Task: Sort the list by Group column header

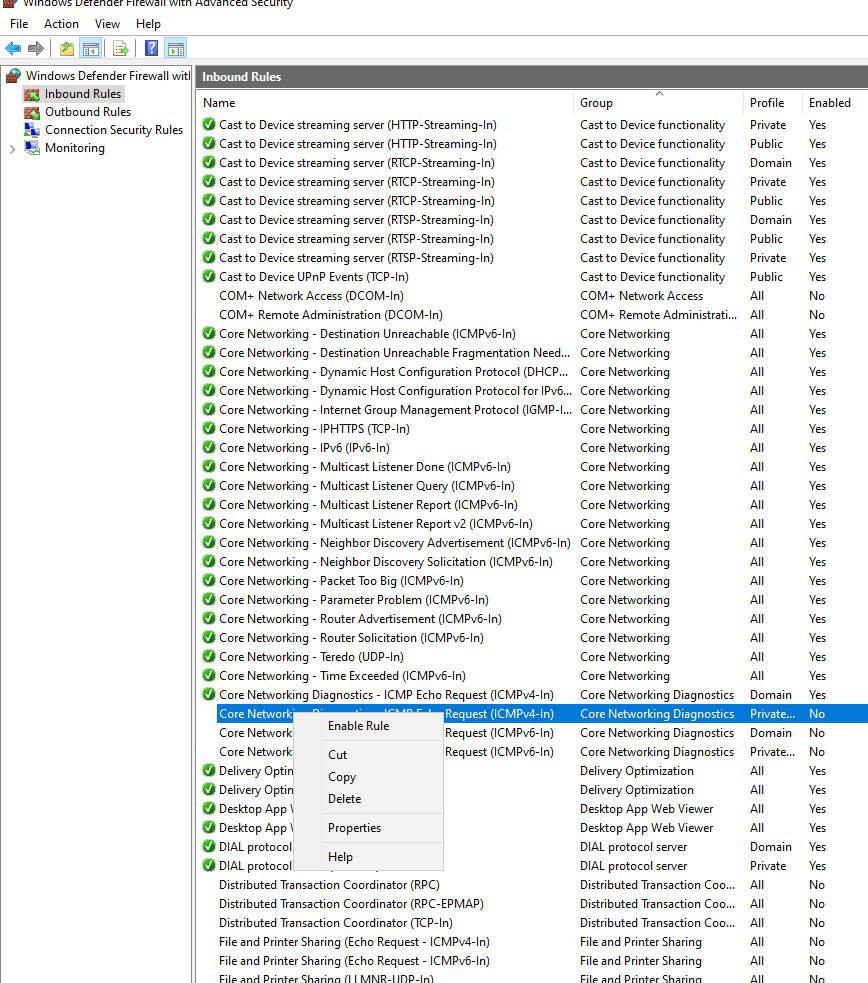Action: (x=658, y=103)
